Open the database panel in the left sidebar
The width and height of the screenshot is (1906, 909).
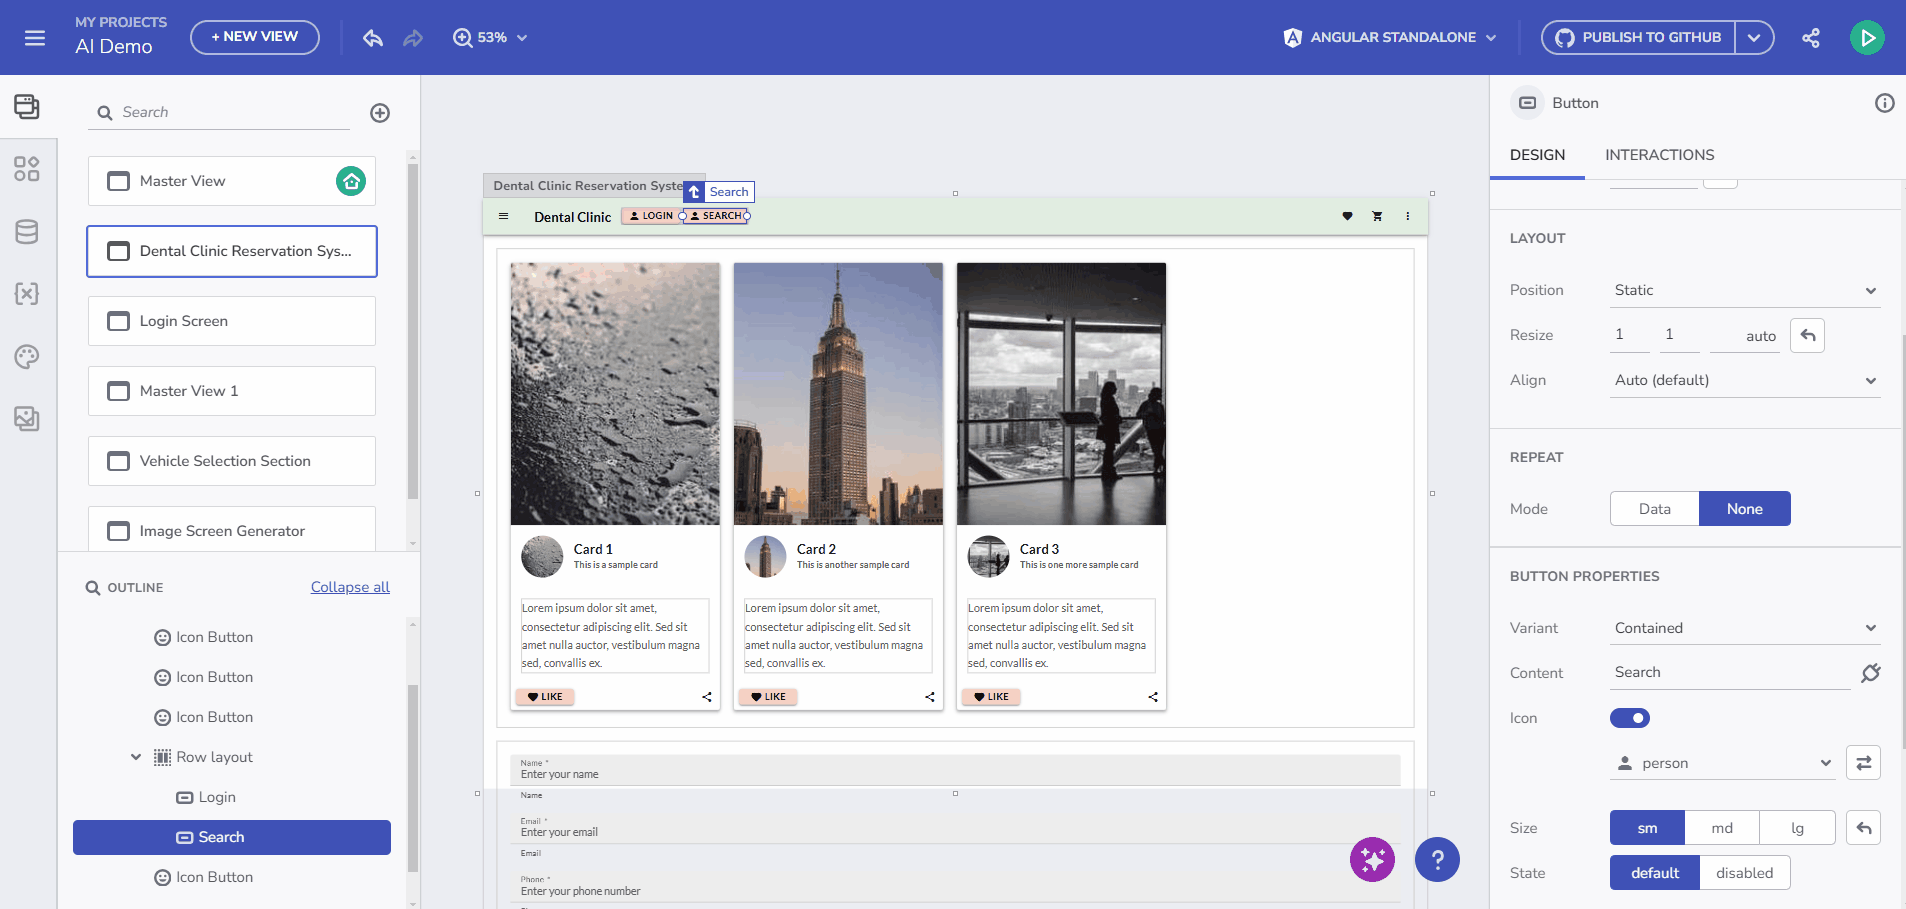[27, 231]
